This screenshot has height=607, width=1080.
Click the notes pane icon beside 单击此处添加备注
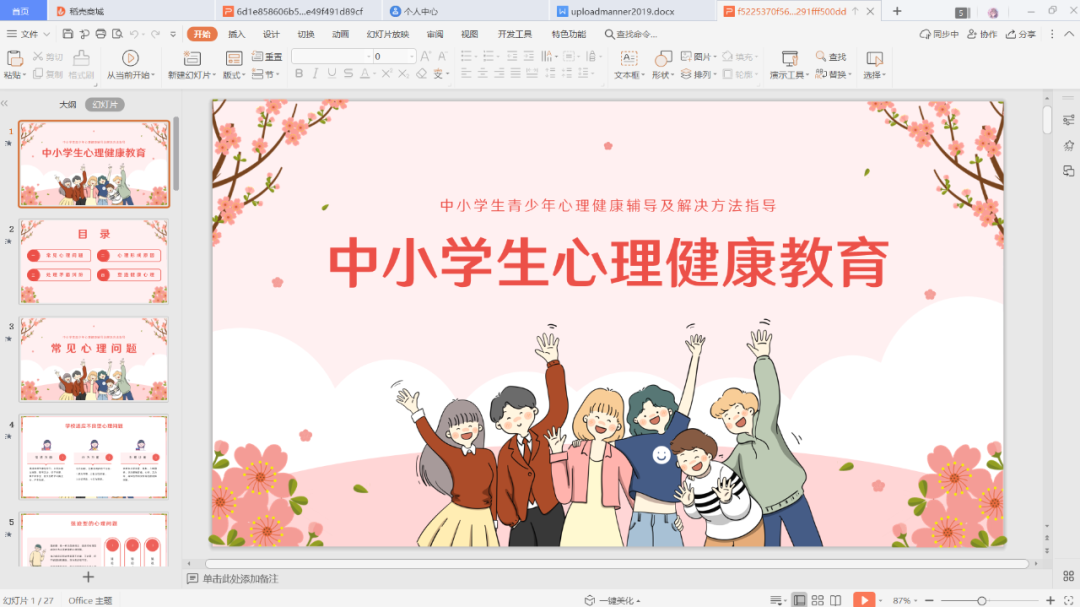193,579
